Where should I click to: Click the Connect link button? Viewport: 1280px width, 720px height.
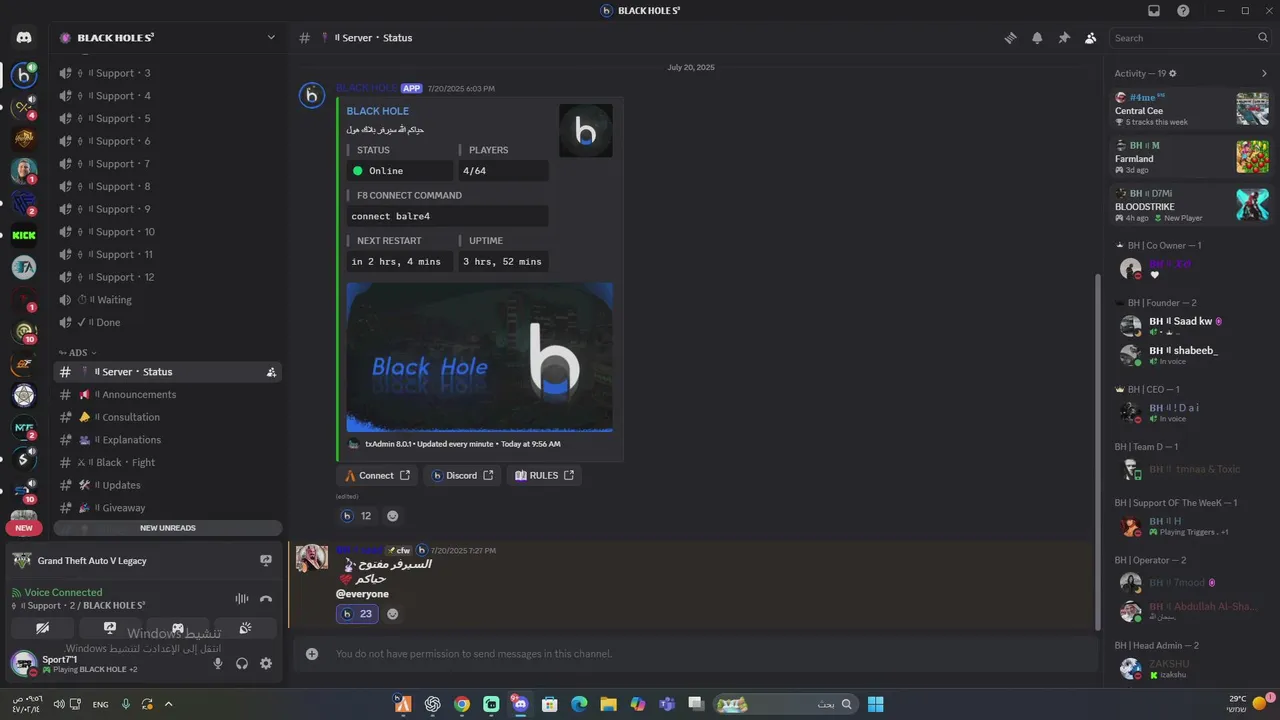pos(377,476)
